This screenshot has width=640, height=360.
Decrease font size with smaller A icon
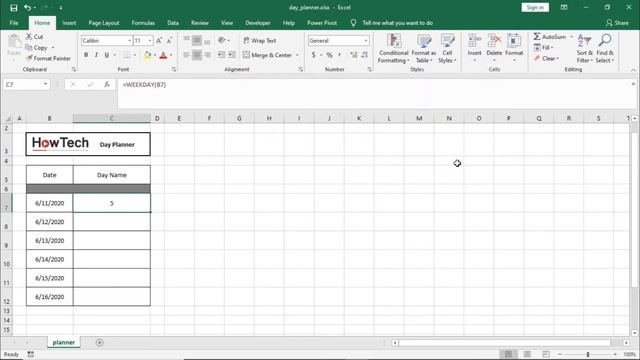pyautogui.click(x=169, y=40)
